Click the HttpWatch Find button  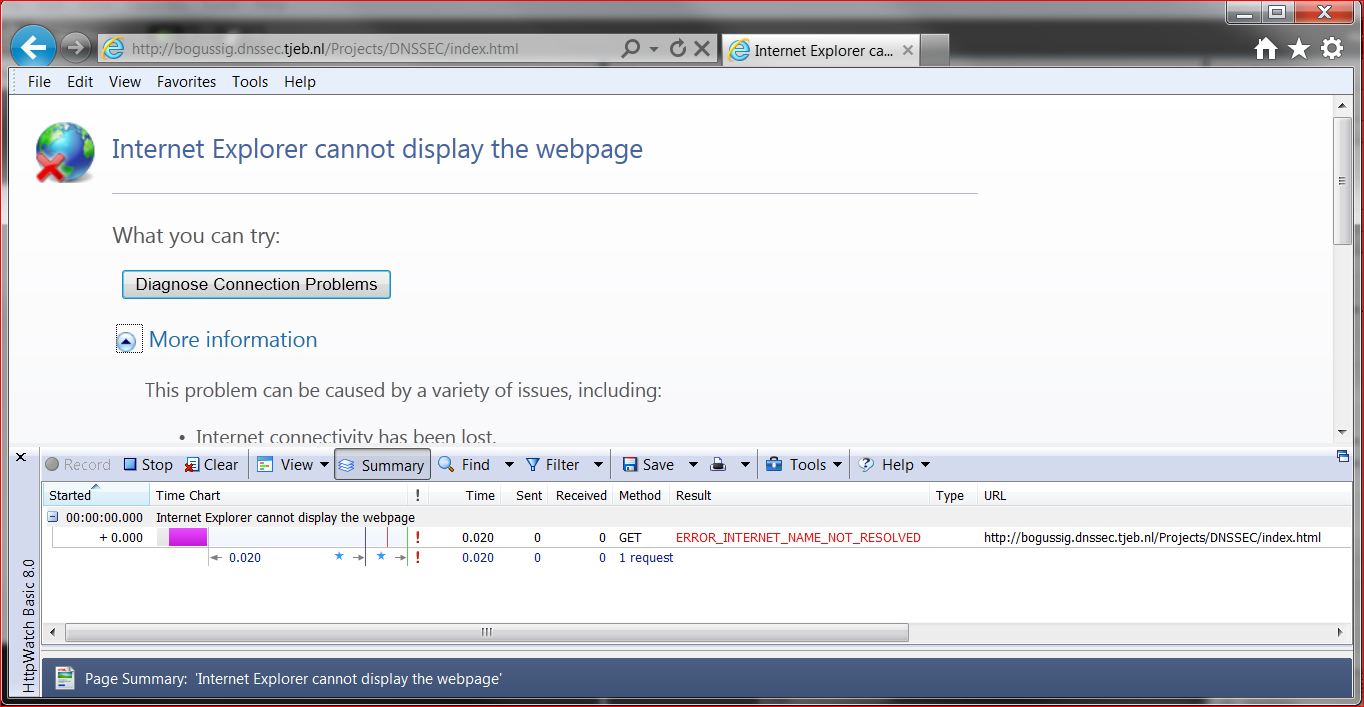[465, 465]
